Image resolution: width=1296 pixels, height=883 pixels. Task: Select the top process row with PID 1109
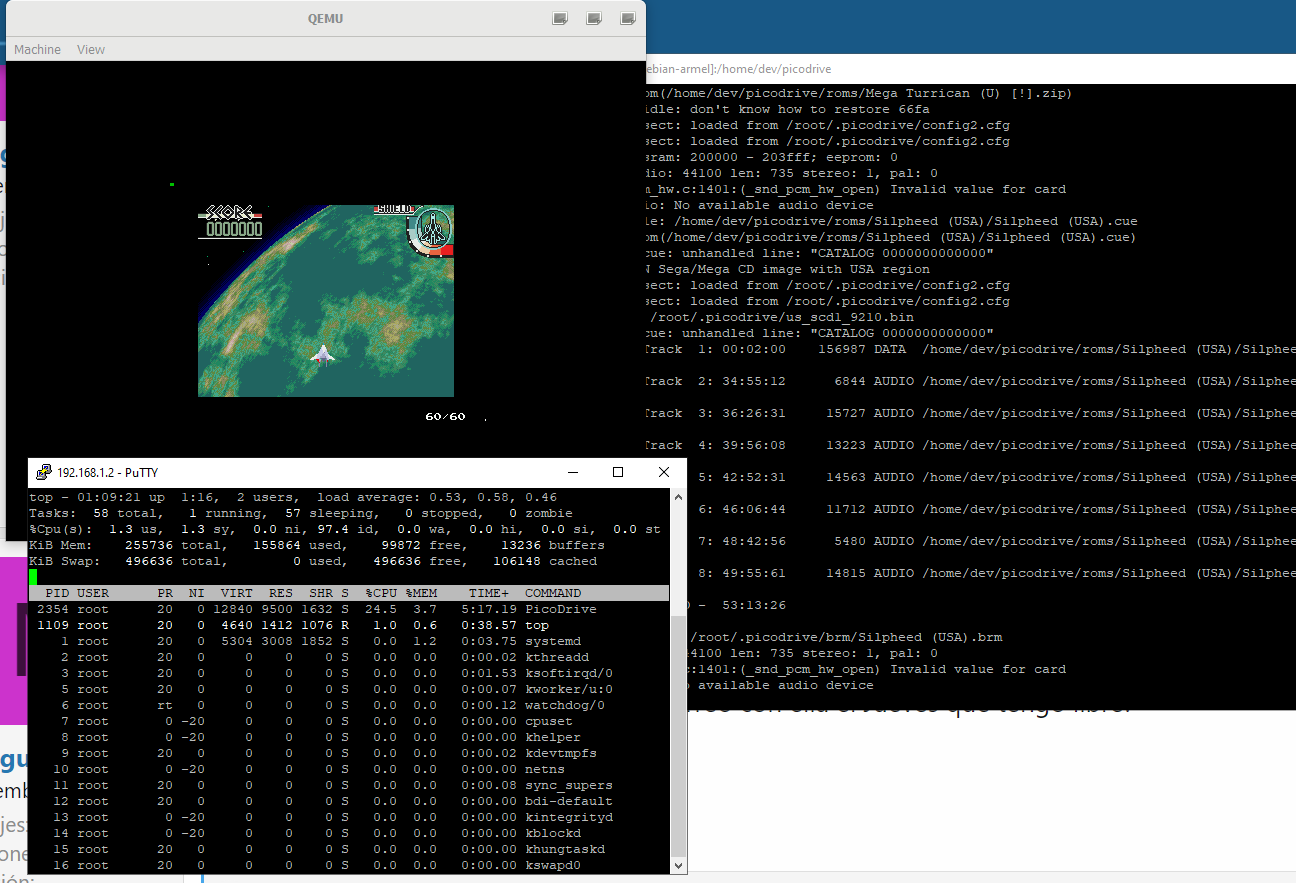[x=348, y=625]
